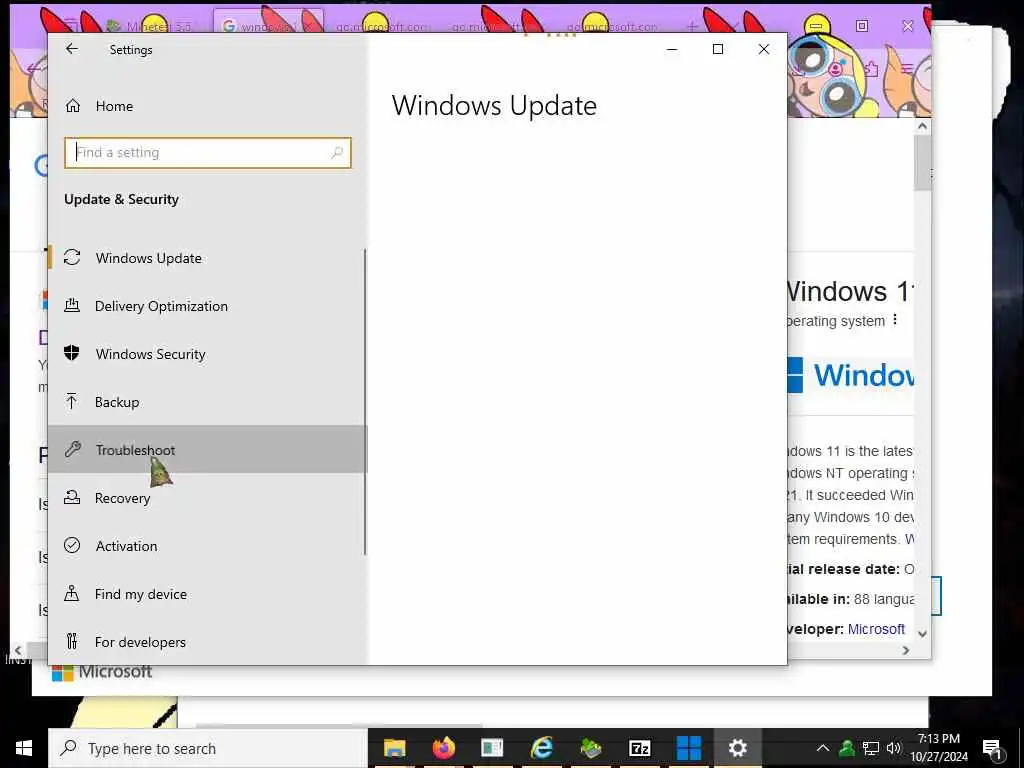
Task: Open the Minetest taskbar icon
Action: 590,748
